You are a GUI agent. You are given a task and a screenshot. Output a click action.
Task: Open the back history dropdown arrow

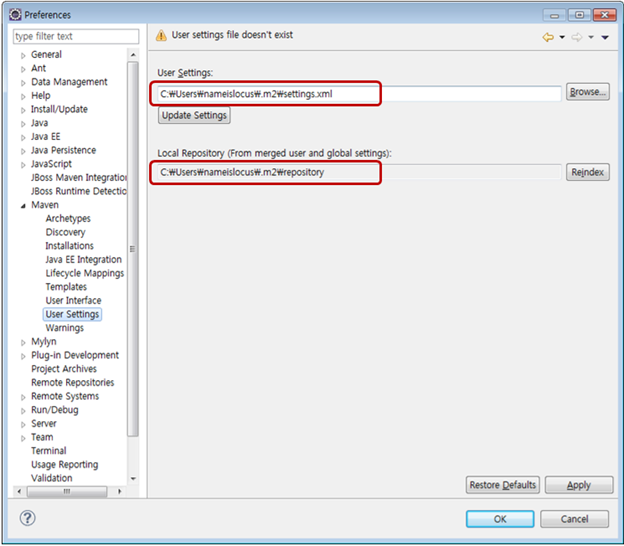click(x=562, y=37)
